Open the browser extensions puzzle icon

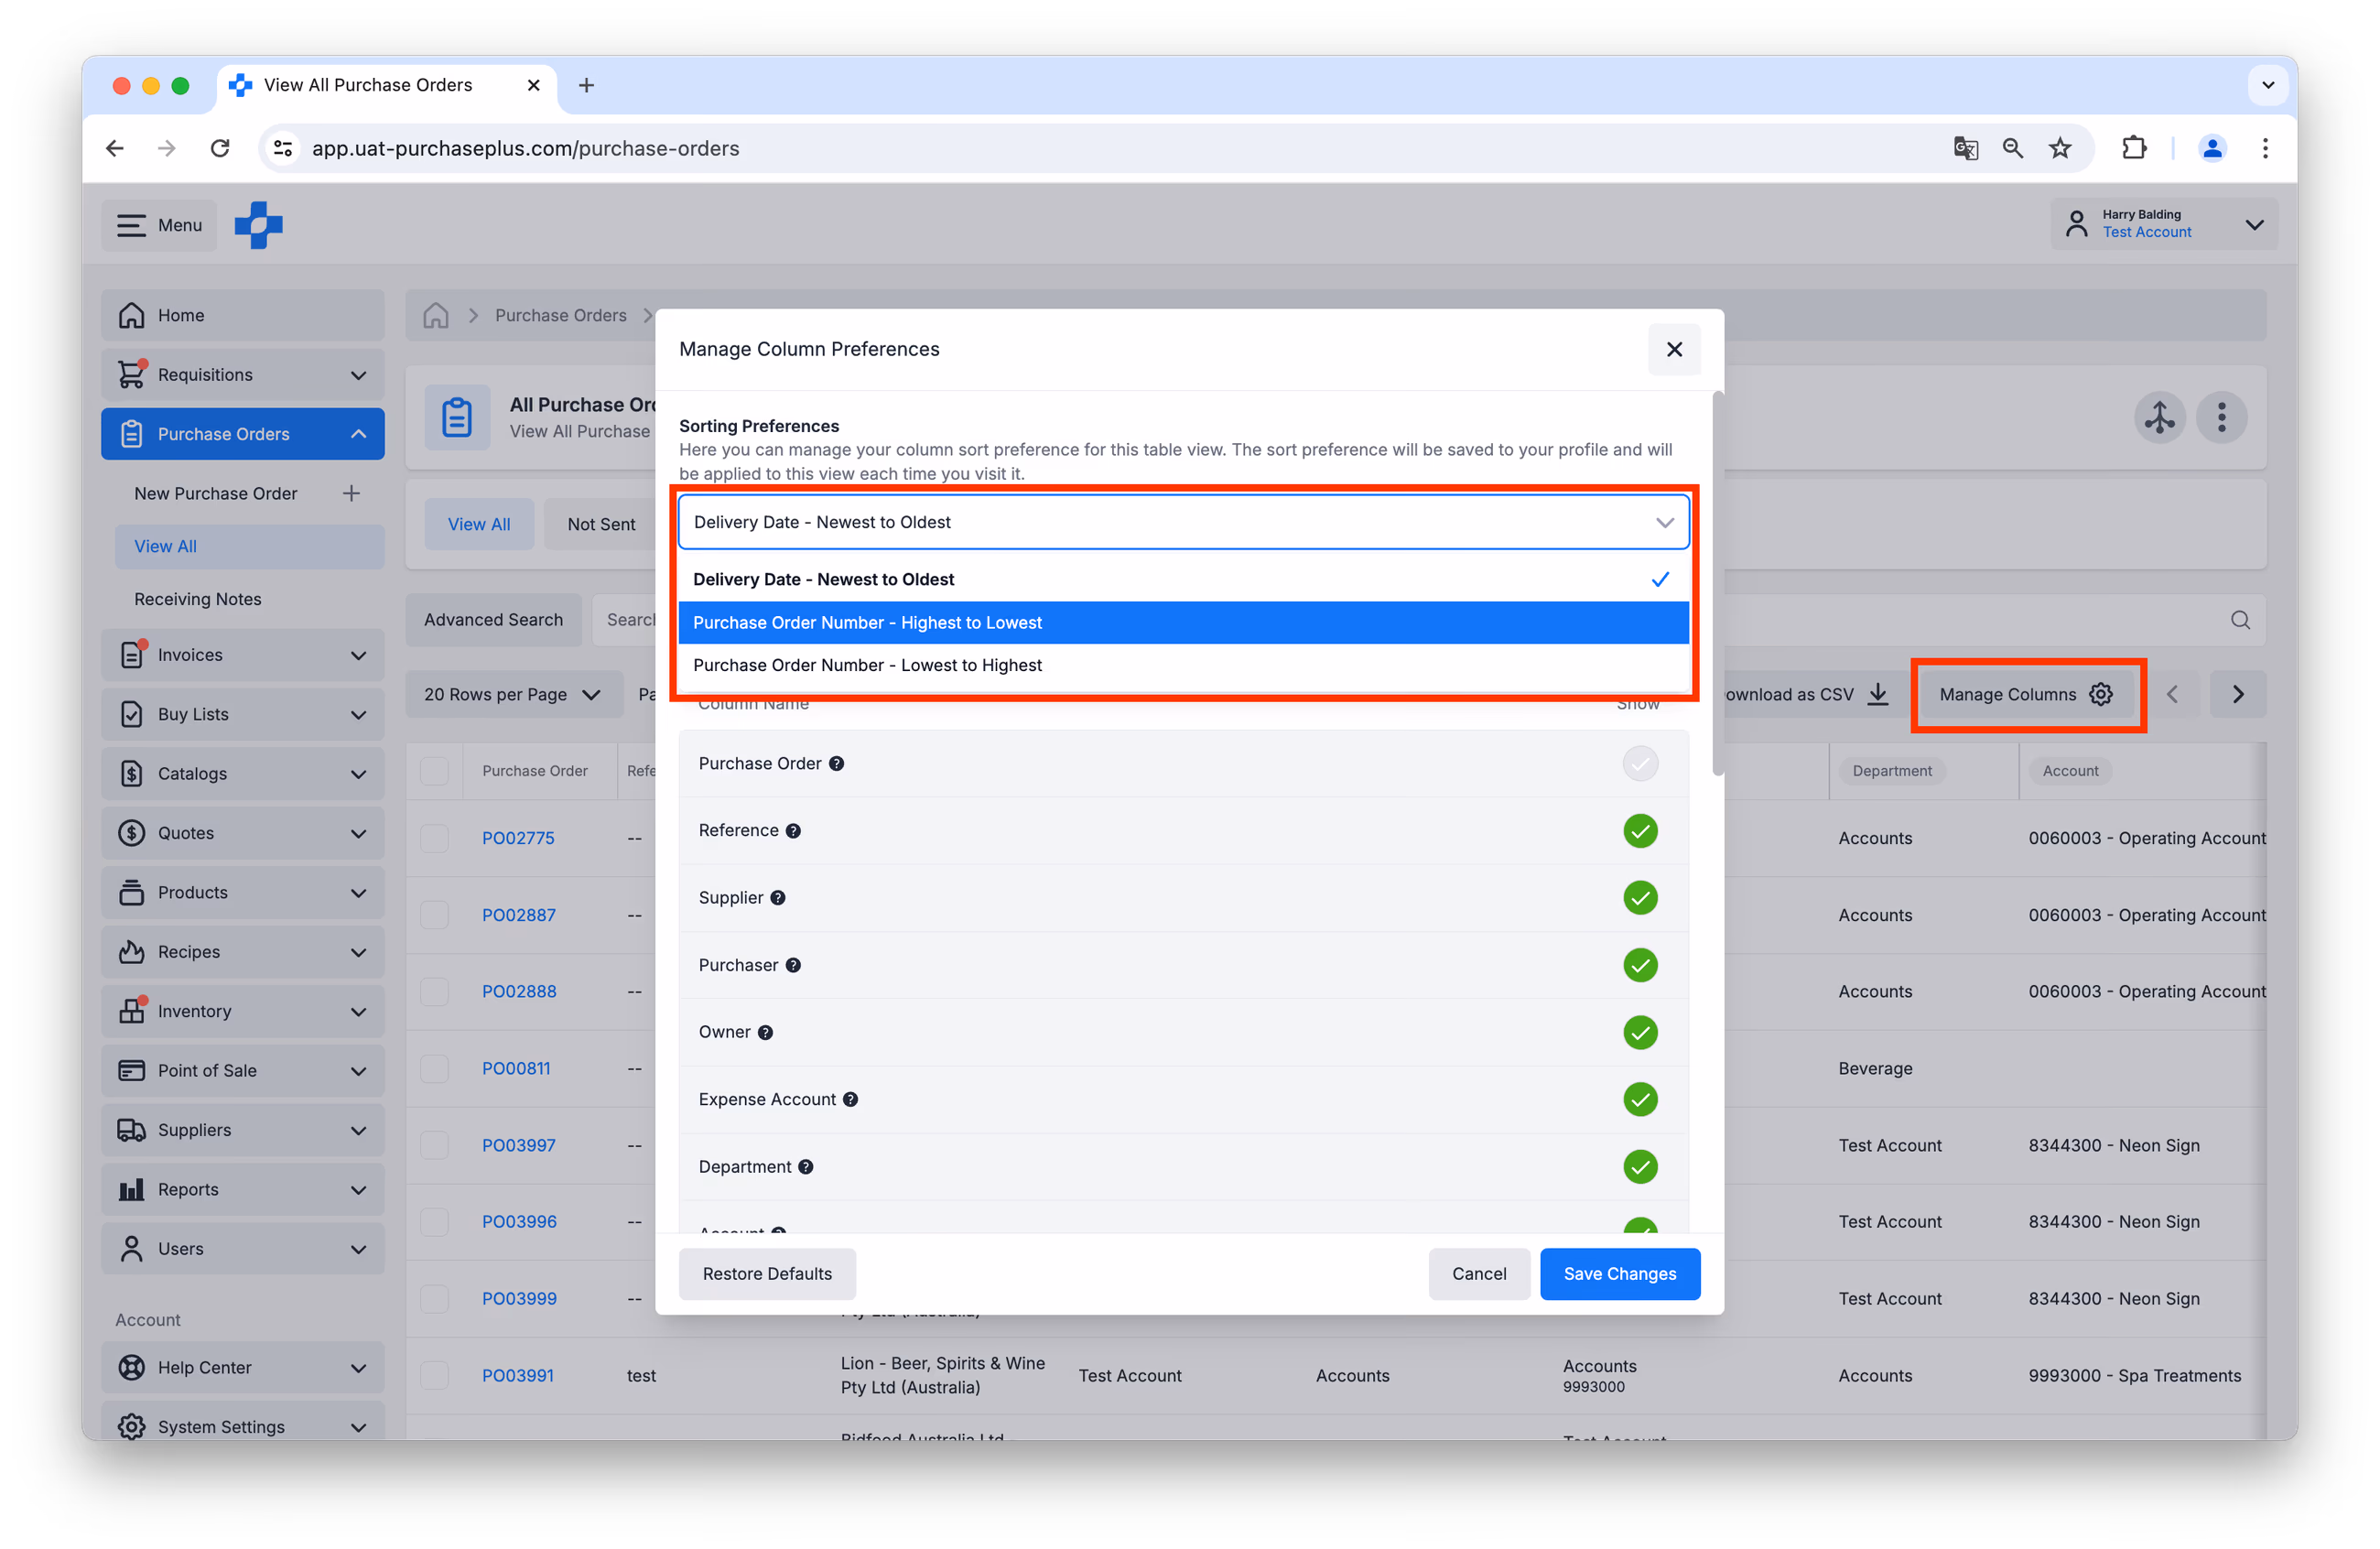point(2134,148)
